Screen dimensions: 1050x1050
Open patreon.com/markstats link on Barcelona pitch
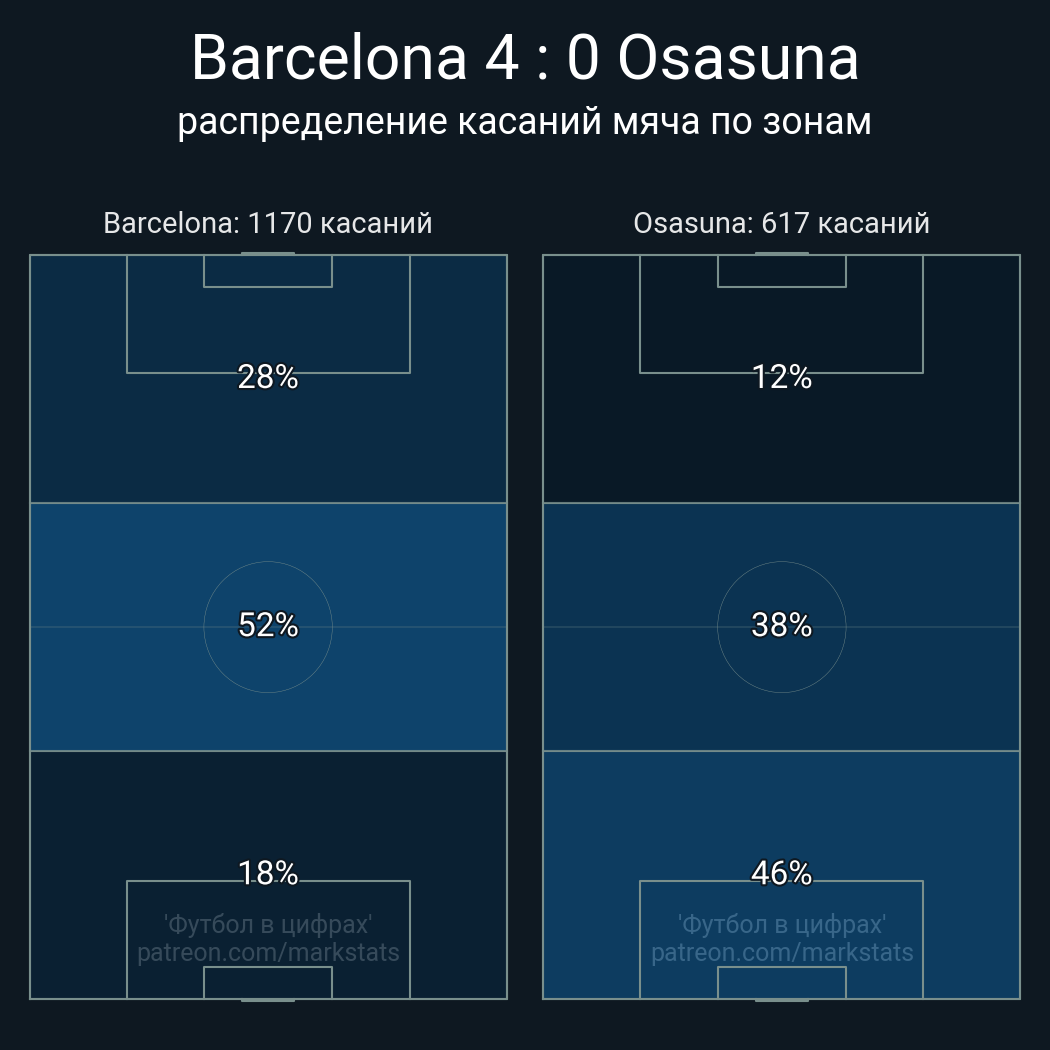click(x=268, y=952)
